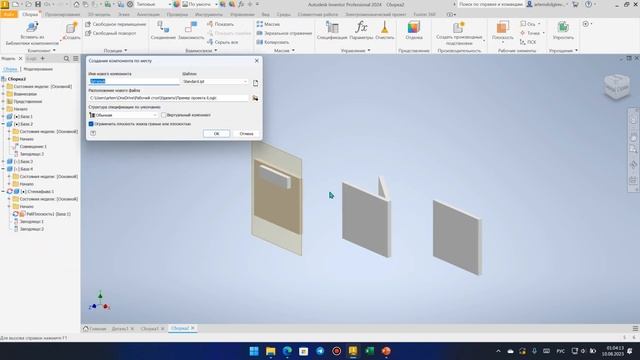Viewport: 640px width, 360px height.
Task: Click the help icon in the dialog
Action: (93, 133)
